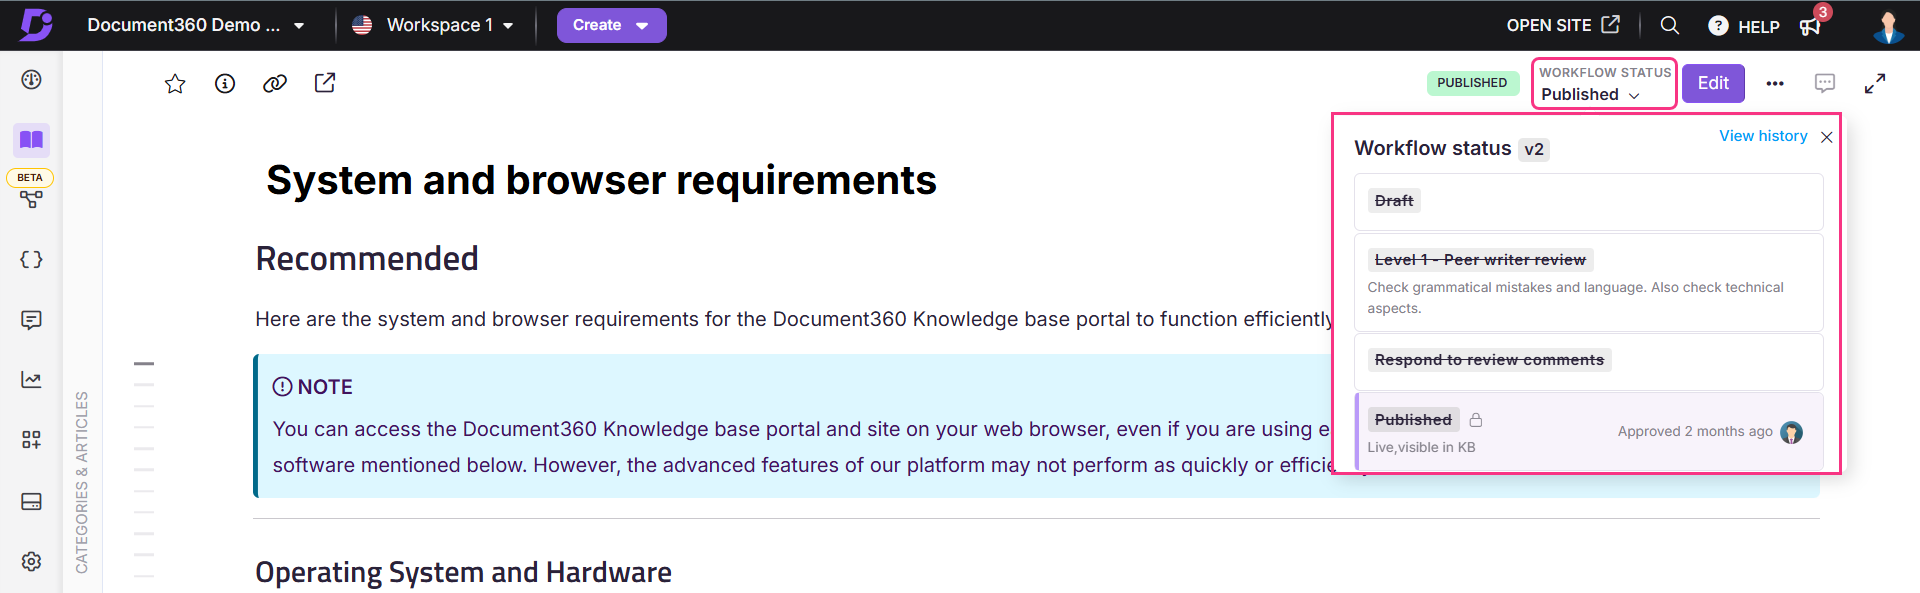The image size is (1920, 593).
Task: Open the View history link
Action: click(1763, 136)
